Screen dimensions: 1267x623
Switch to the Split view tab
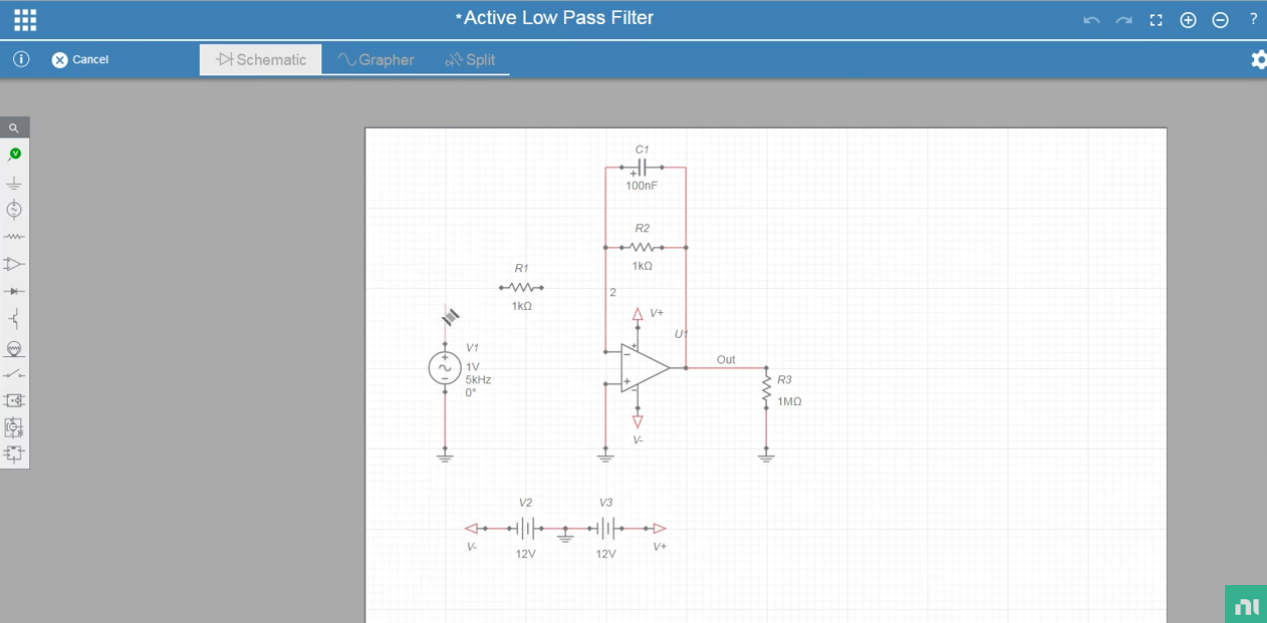click(470, 59)
